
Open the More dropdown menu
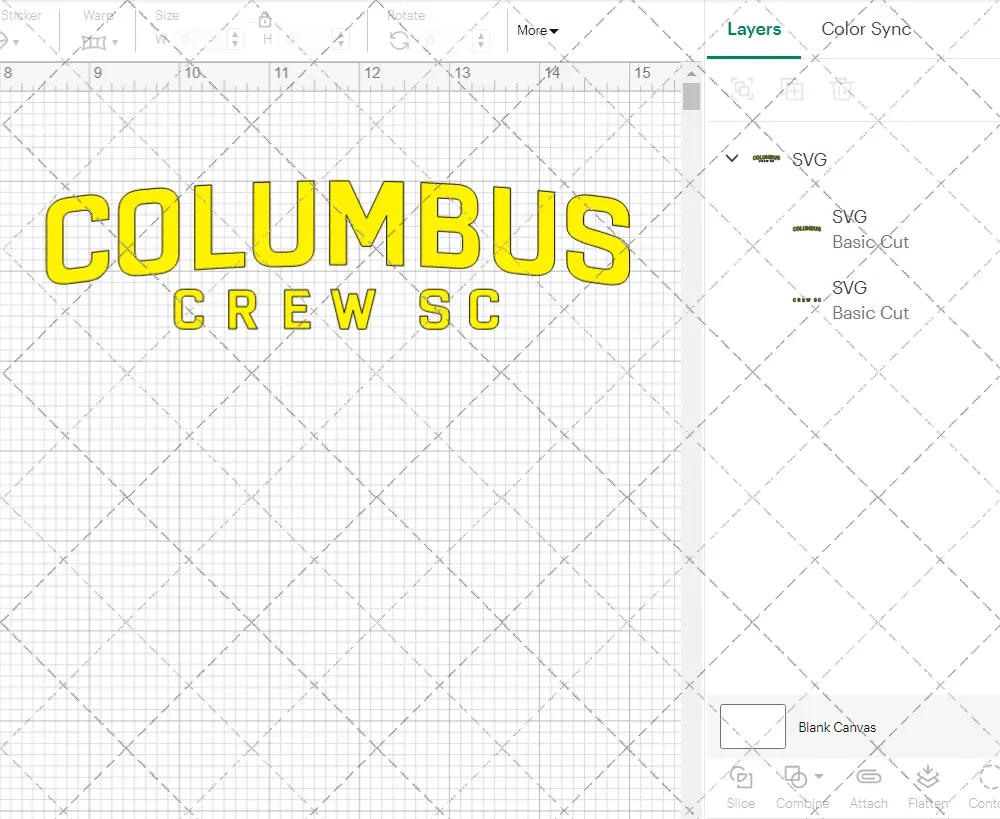pyautogui.click(x=538, y=31)
